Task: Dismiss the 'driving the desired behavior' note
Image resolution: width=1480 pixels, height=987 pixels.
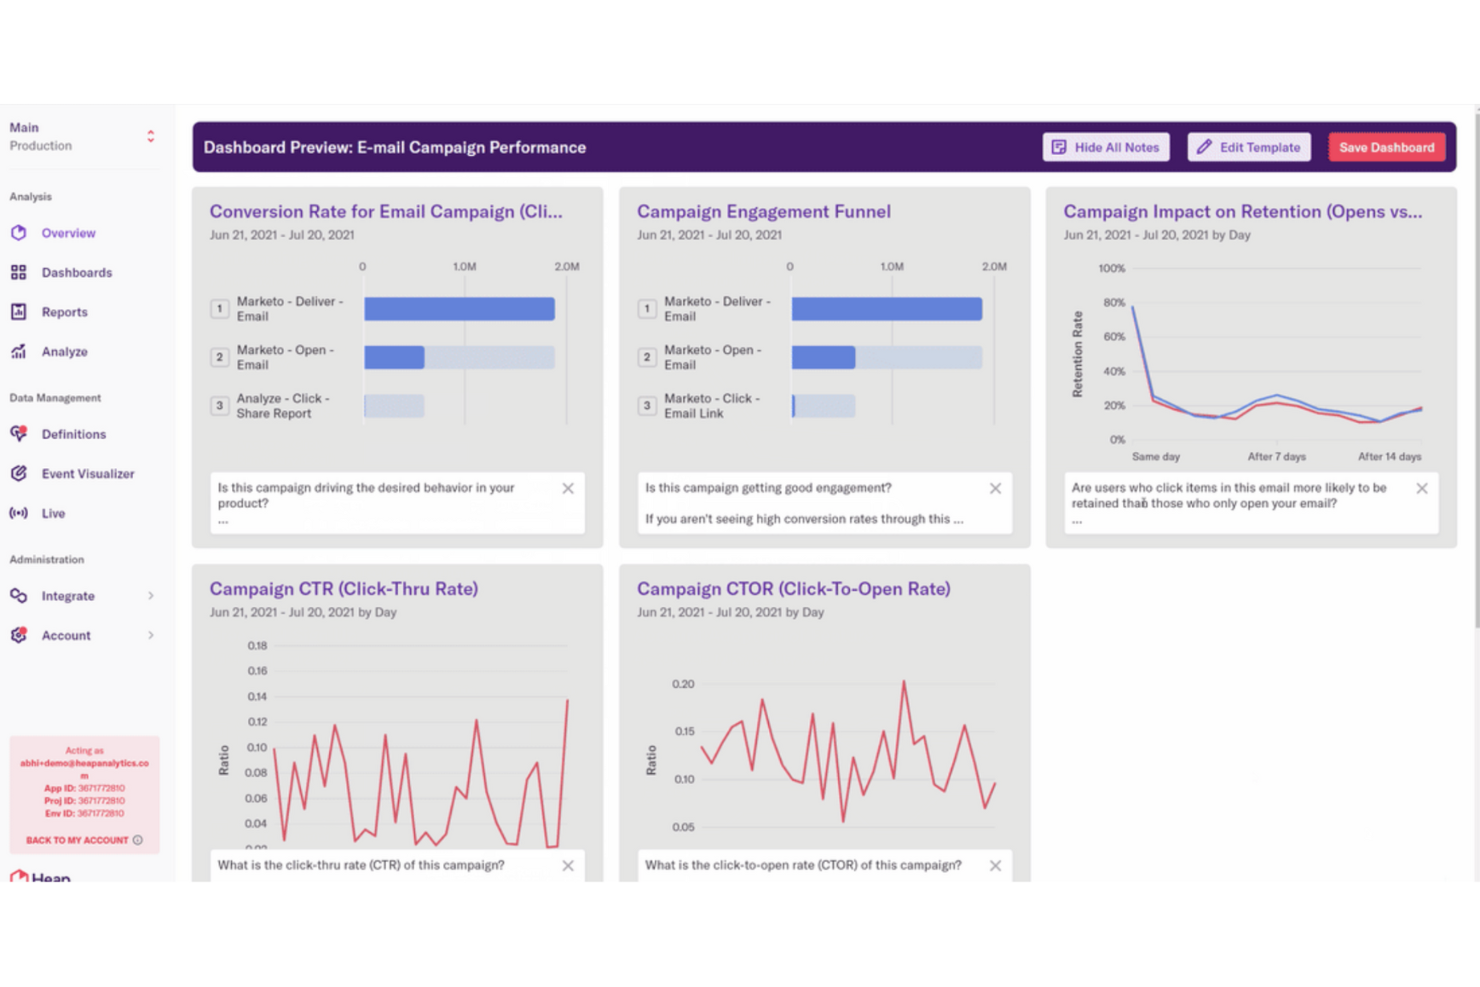Action: [568, 488]
